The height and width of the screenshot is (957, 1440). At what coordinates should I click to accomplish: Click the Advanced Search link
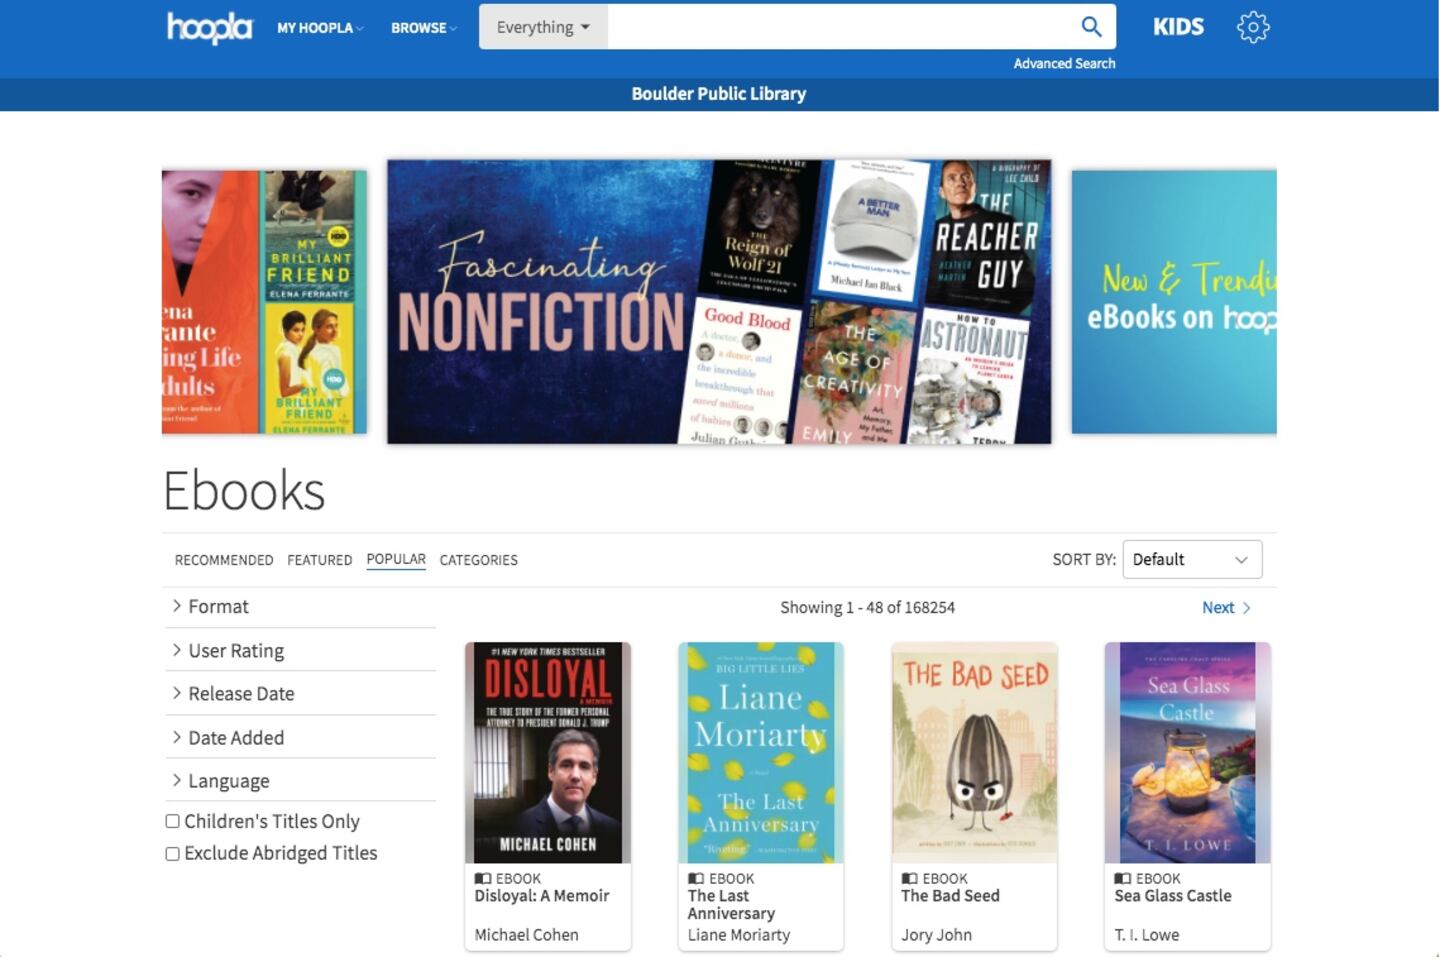point(1064,63)
